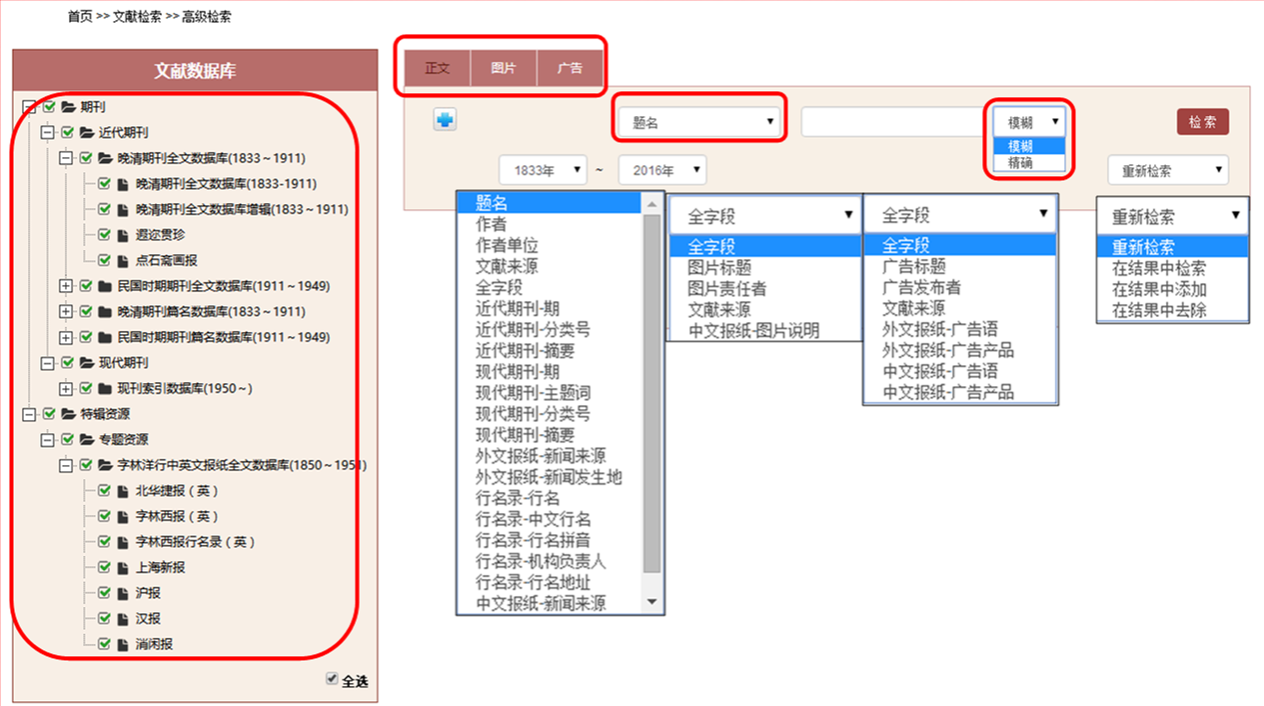1264x706 pixels.
Task: Click the folder icon beside 现代期刊
Action: click(x=87, y=363)
